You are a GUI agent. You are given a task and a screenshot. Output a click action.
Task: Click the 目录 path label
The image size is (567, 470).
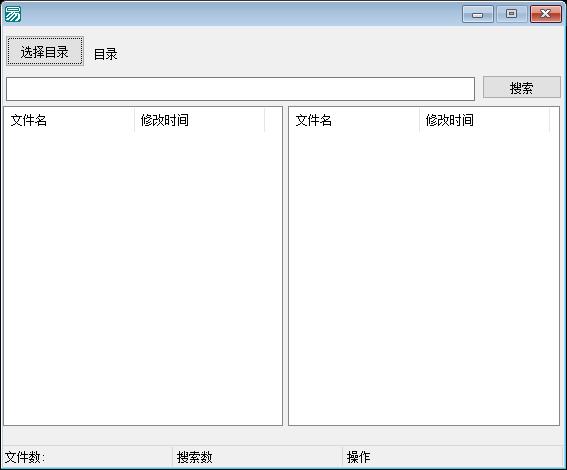[x=106, y=54]
